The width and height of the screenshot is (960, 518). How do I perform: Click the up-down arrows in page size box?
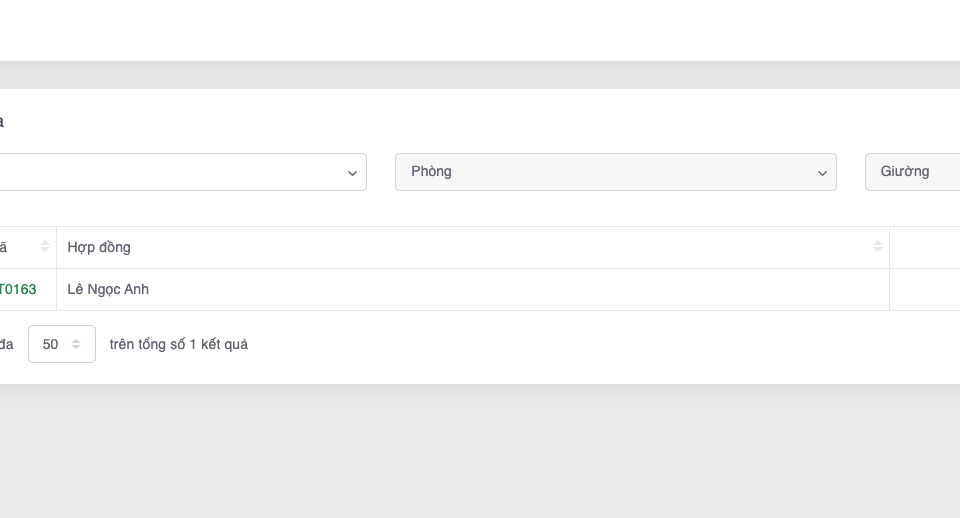(76, 344)
